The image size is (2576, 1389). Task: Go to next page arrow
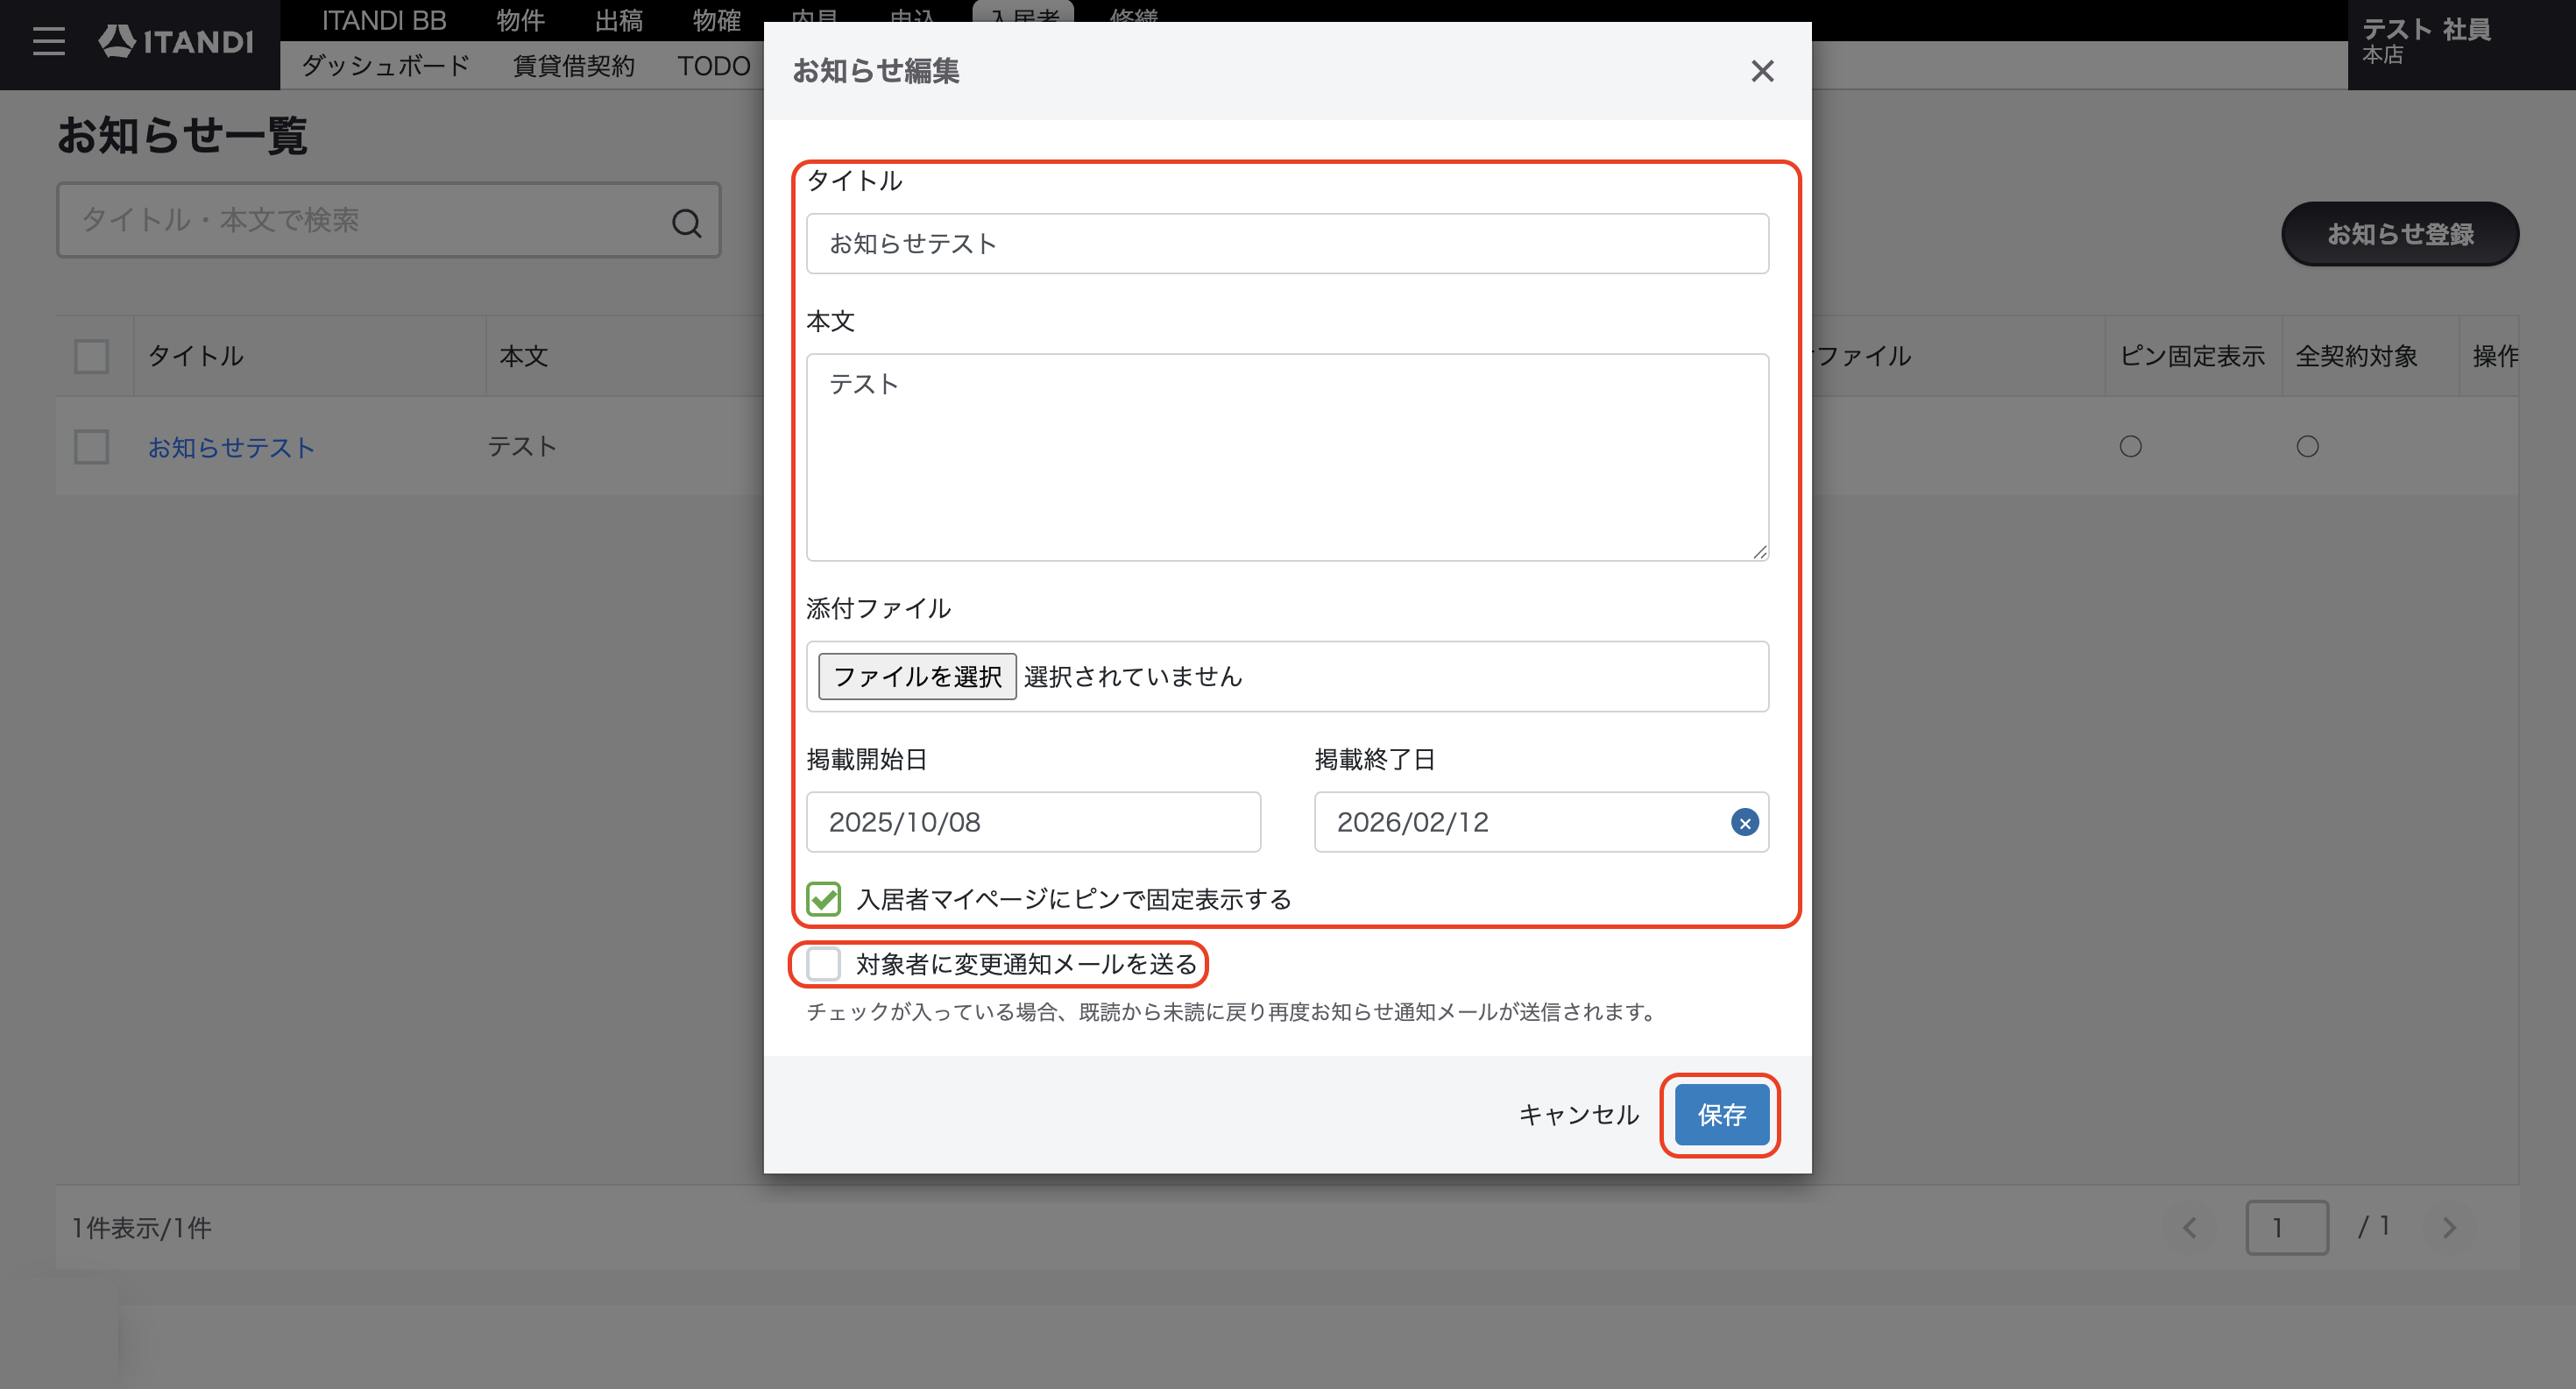pos(2449,1227)
